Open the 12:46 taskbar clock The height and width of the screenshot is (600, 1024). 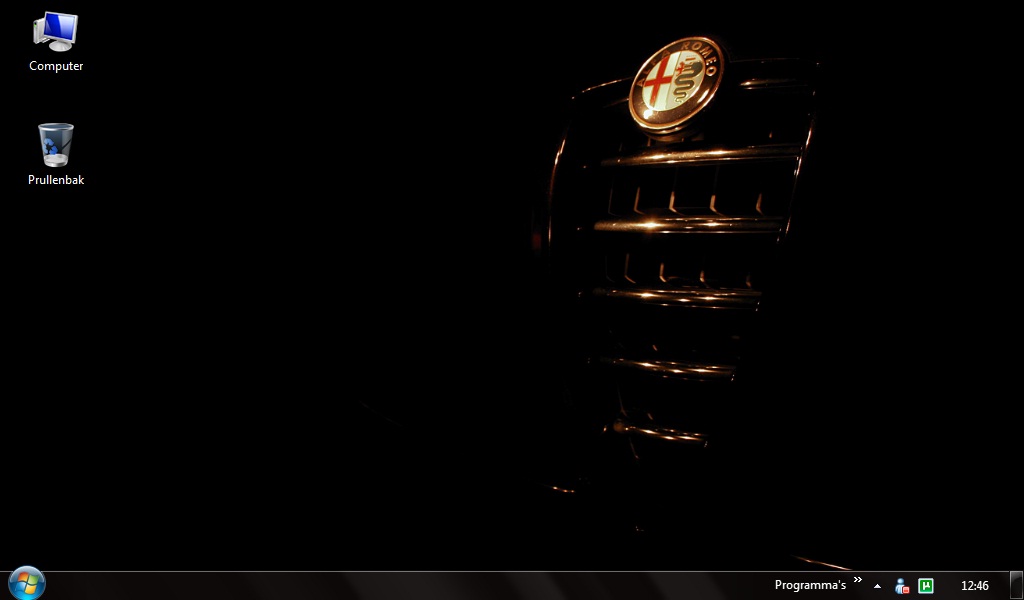[x=974, y=586]
